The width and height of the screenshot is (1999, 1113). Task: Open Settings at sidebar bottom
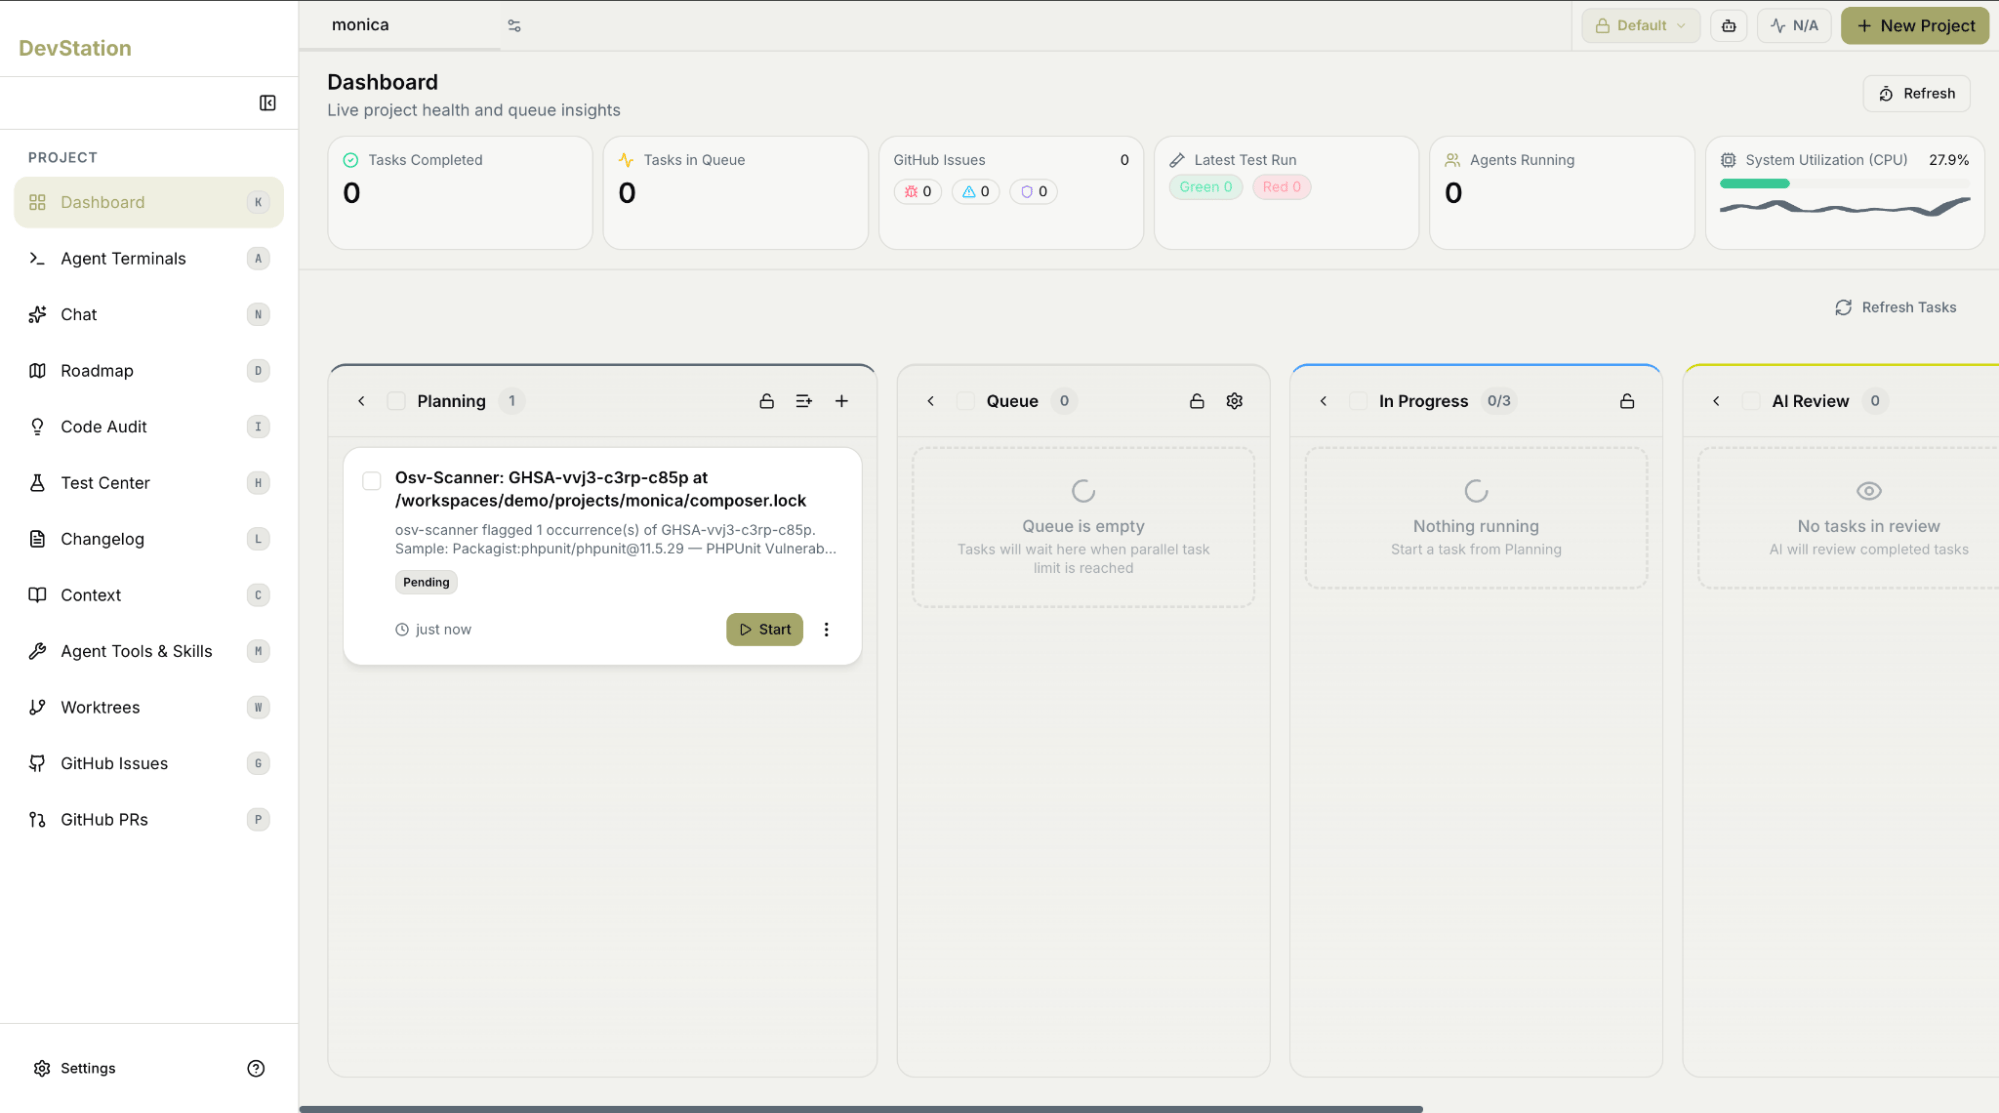pyautogui.click(x=74, y=1068)
